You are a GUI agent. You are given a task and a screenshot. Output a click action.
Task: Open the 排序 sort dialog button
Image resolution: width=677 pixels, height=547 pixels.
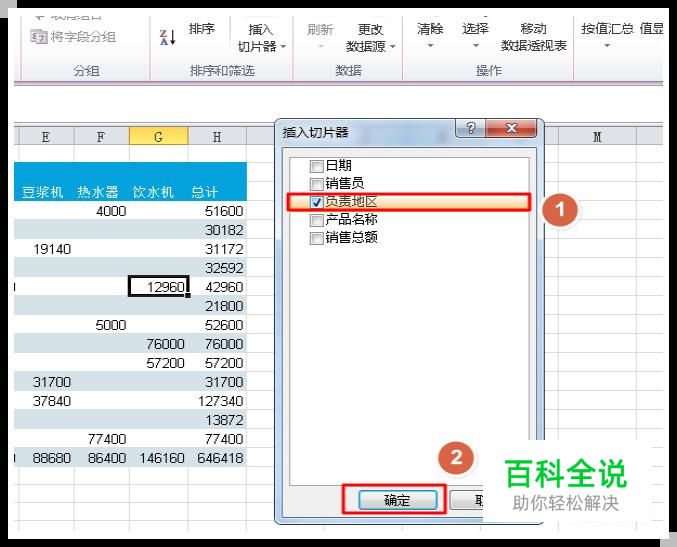coord(202,29)
